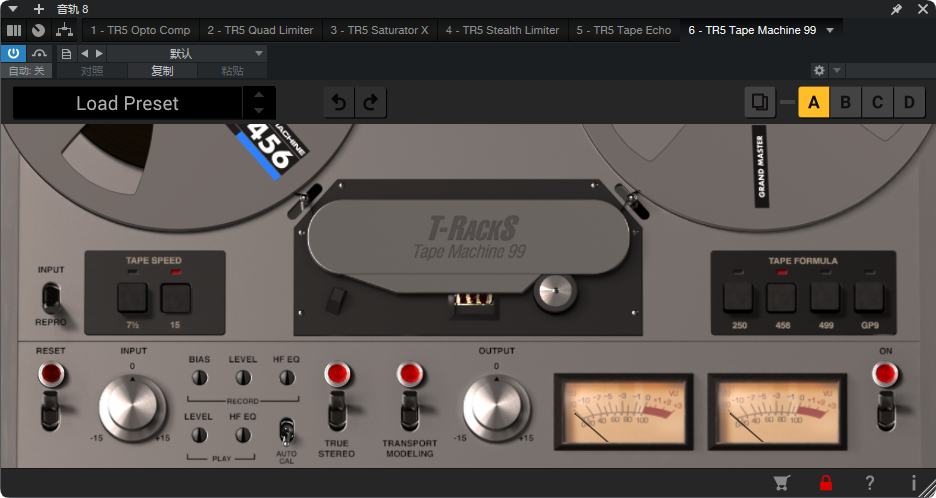Screen dimensions: 936x498
Task: Step to previous preset with up arrow
Action: [x=259, y=94]
